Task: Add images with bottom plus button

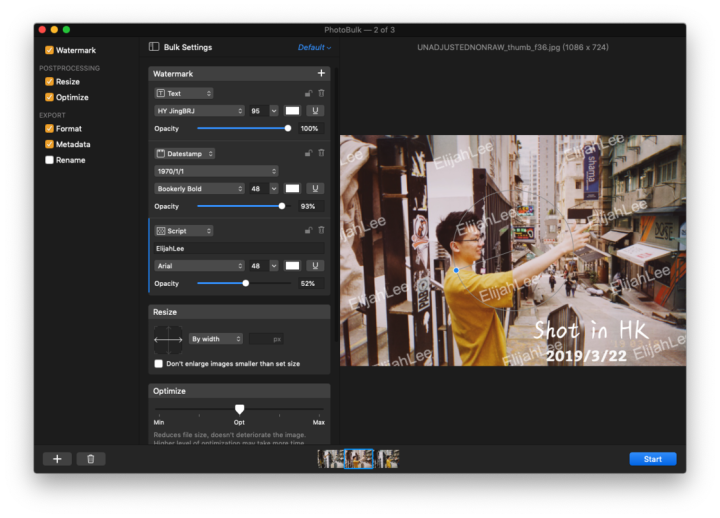Action: pyautogui.click(x=57, y=459)
